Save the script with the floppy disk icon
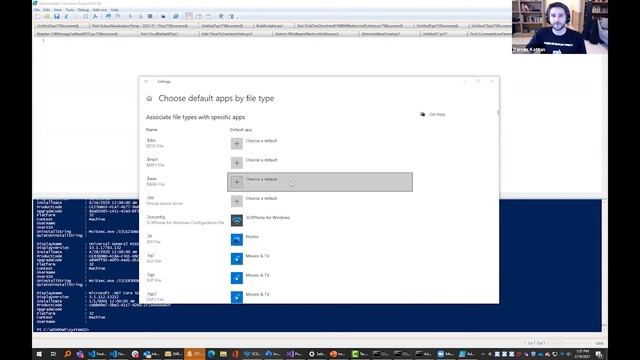The height and width of the screenshot is (360, 640). coord(57,16)
